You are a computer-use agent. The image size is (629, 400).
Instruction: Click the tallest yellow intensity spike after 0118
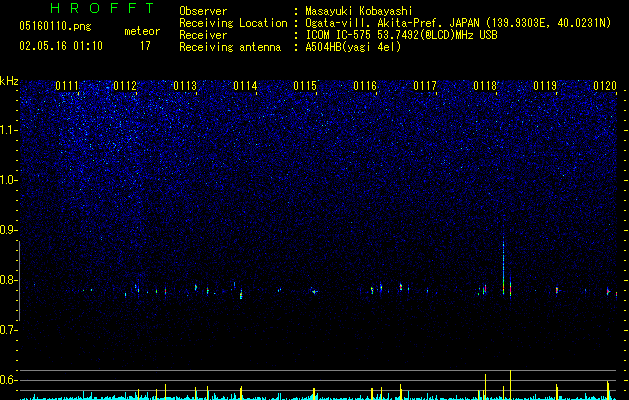click(510, 384)
